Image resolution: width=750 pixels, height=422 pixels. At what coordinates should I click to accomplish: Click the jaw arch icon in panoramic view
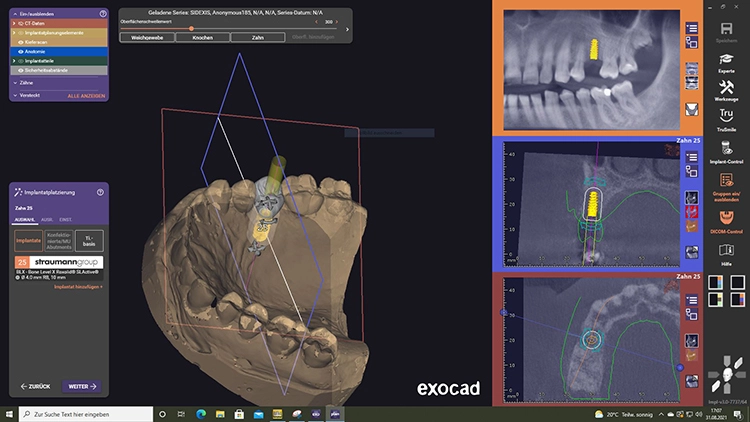692,110
